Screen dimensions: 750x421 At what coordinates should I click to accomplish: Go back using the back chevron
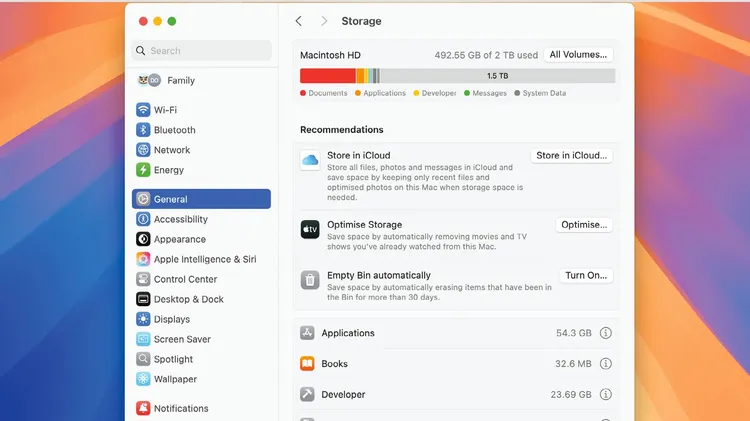299,21
